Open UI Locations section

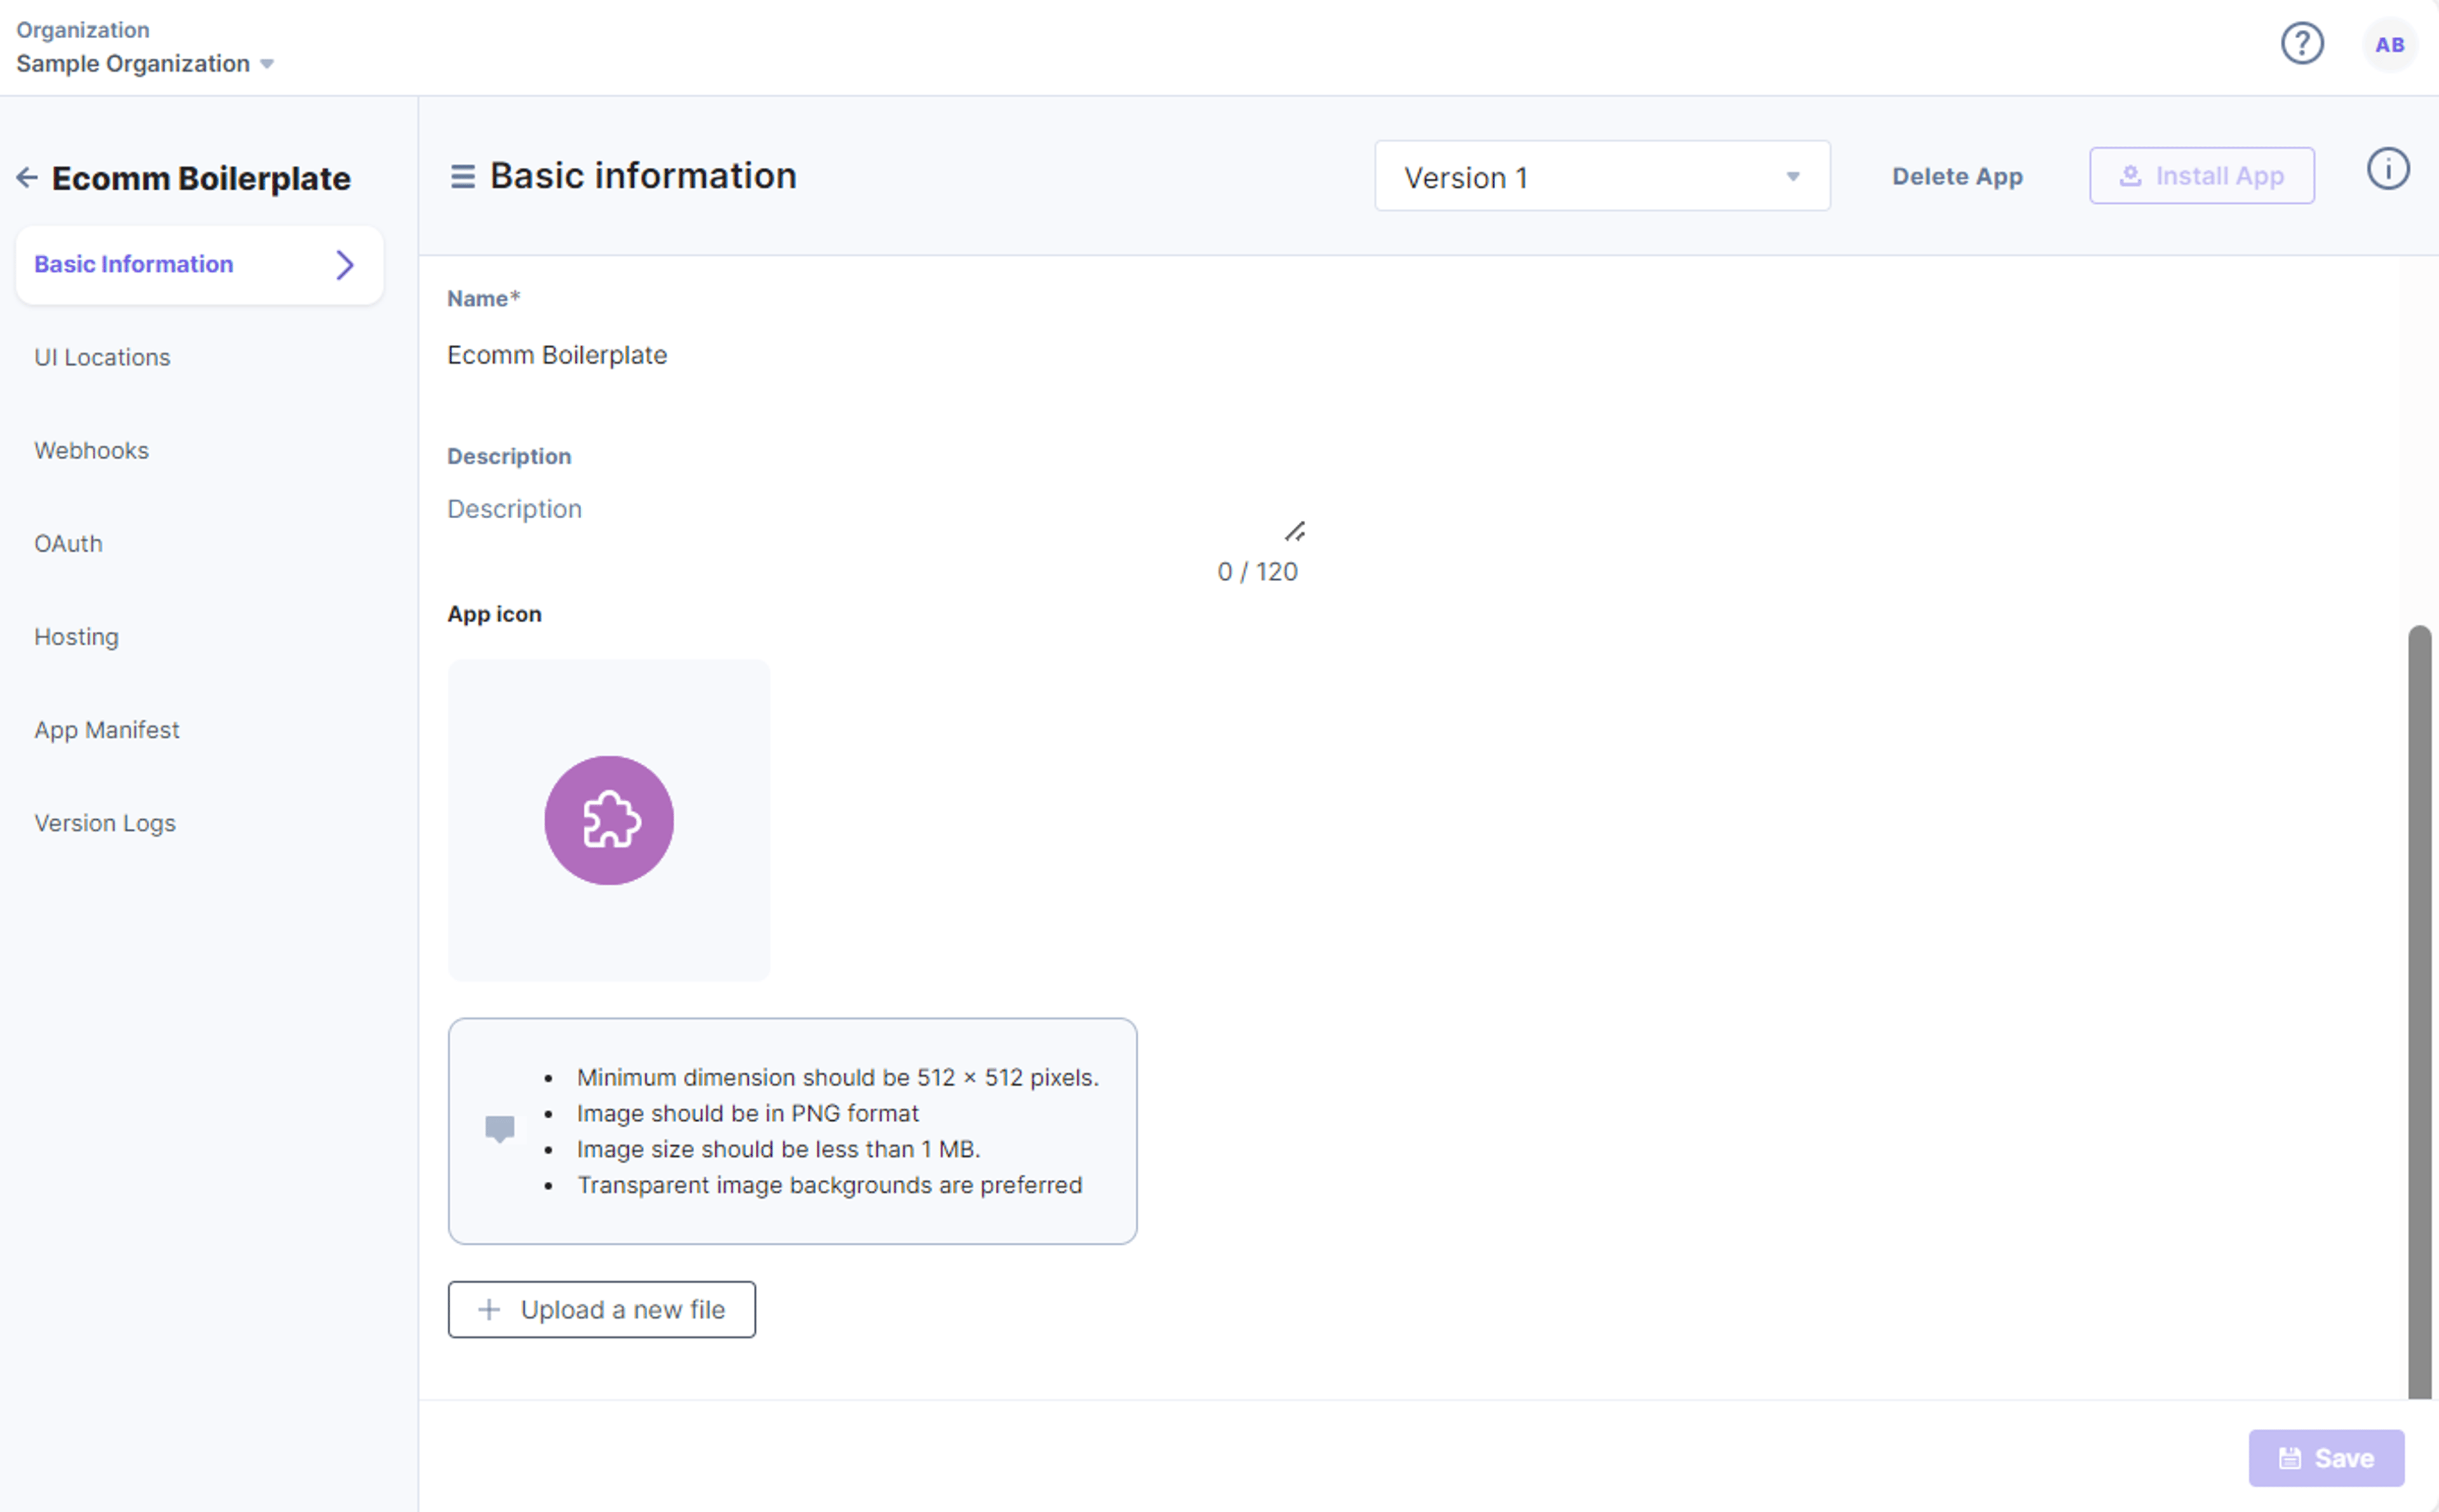click(x=102, y=358)
